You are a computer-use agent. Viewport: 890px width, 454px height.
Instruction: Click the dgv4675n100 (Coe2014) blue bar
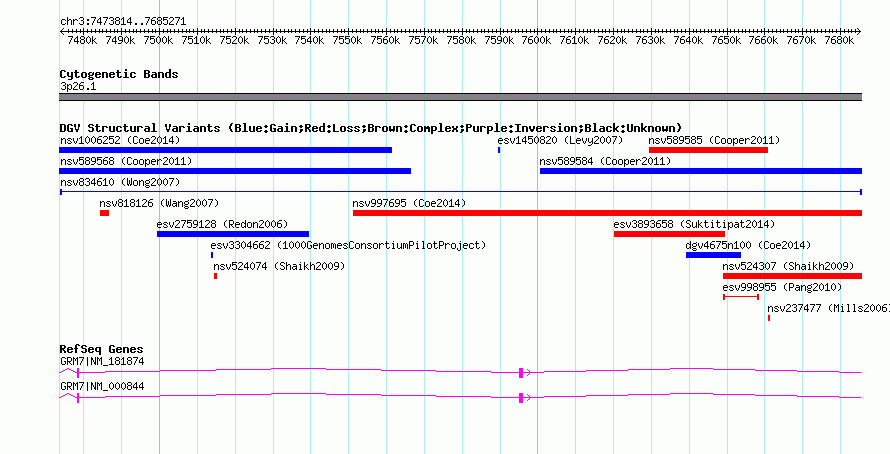click(713, 255)
